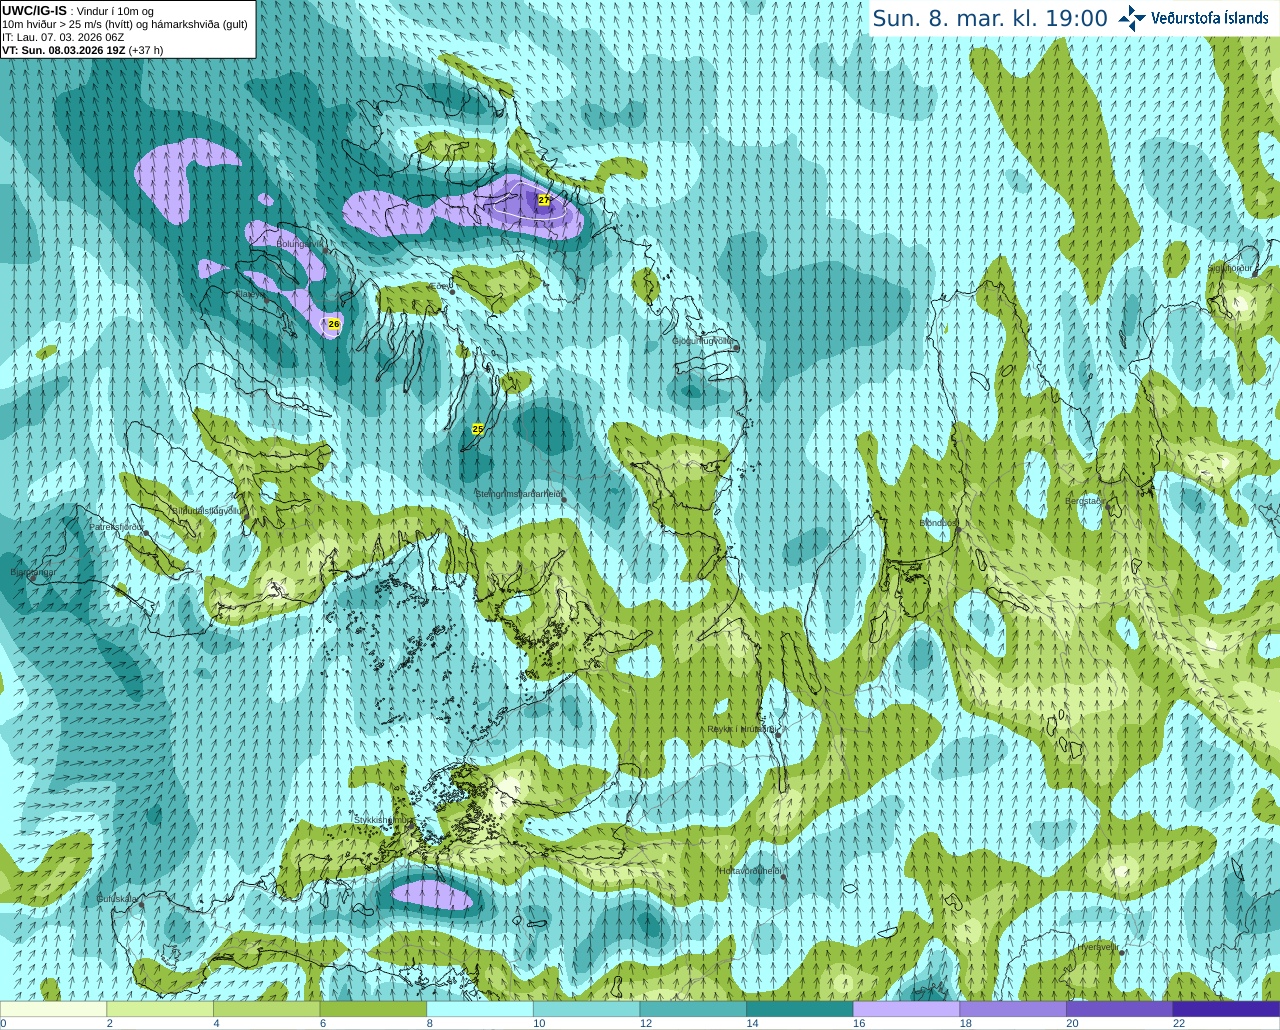The width and height of the screenshot is (1280, 1030).
Task: Click the 4–6 m/s green legend swatch
Action: 266,1009
